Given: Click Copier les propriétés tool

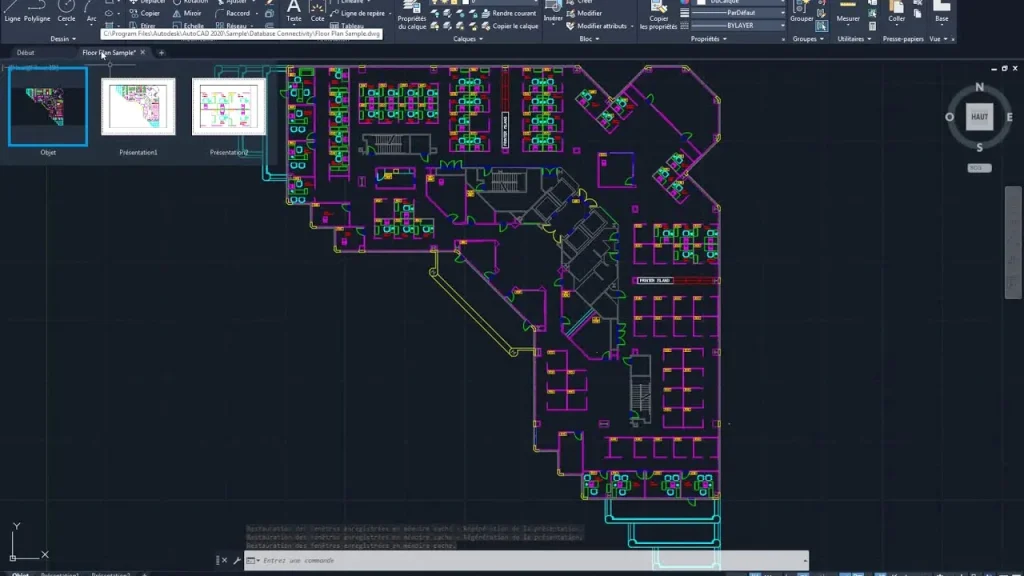Looking at the screenshot, I should [x=658, y=16].
